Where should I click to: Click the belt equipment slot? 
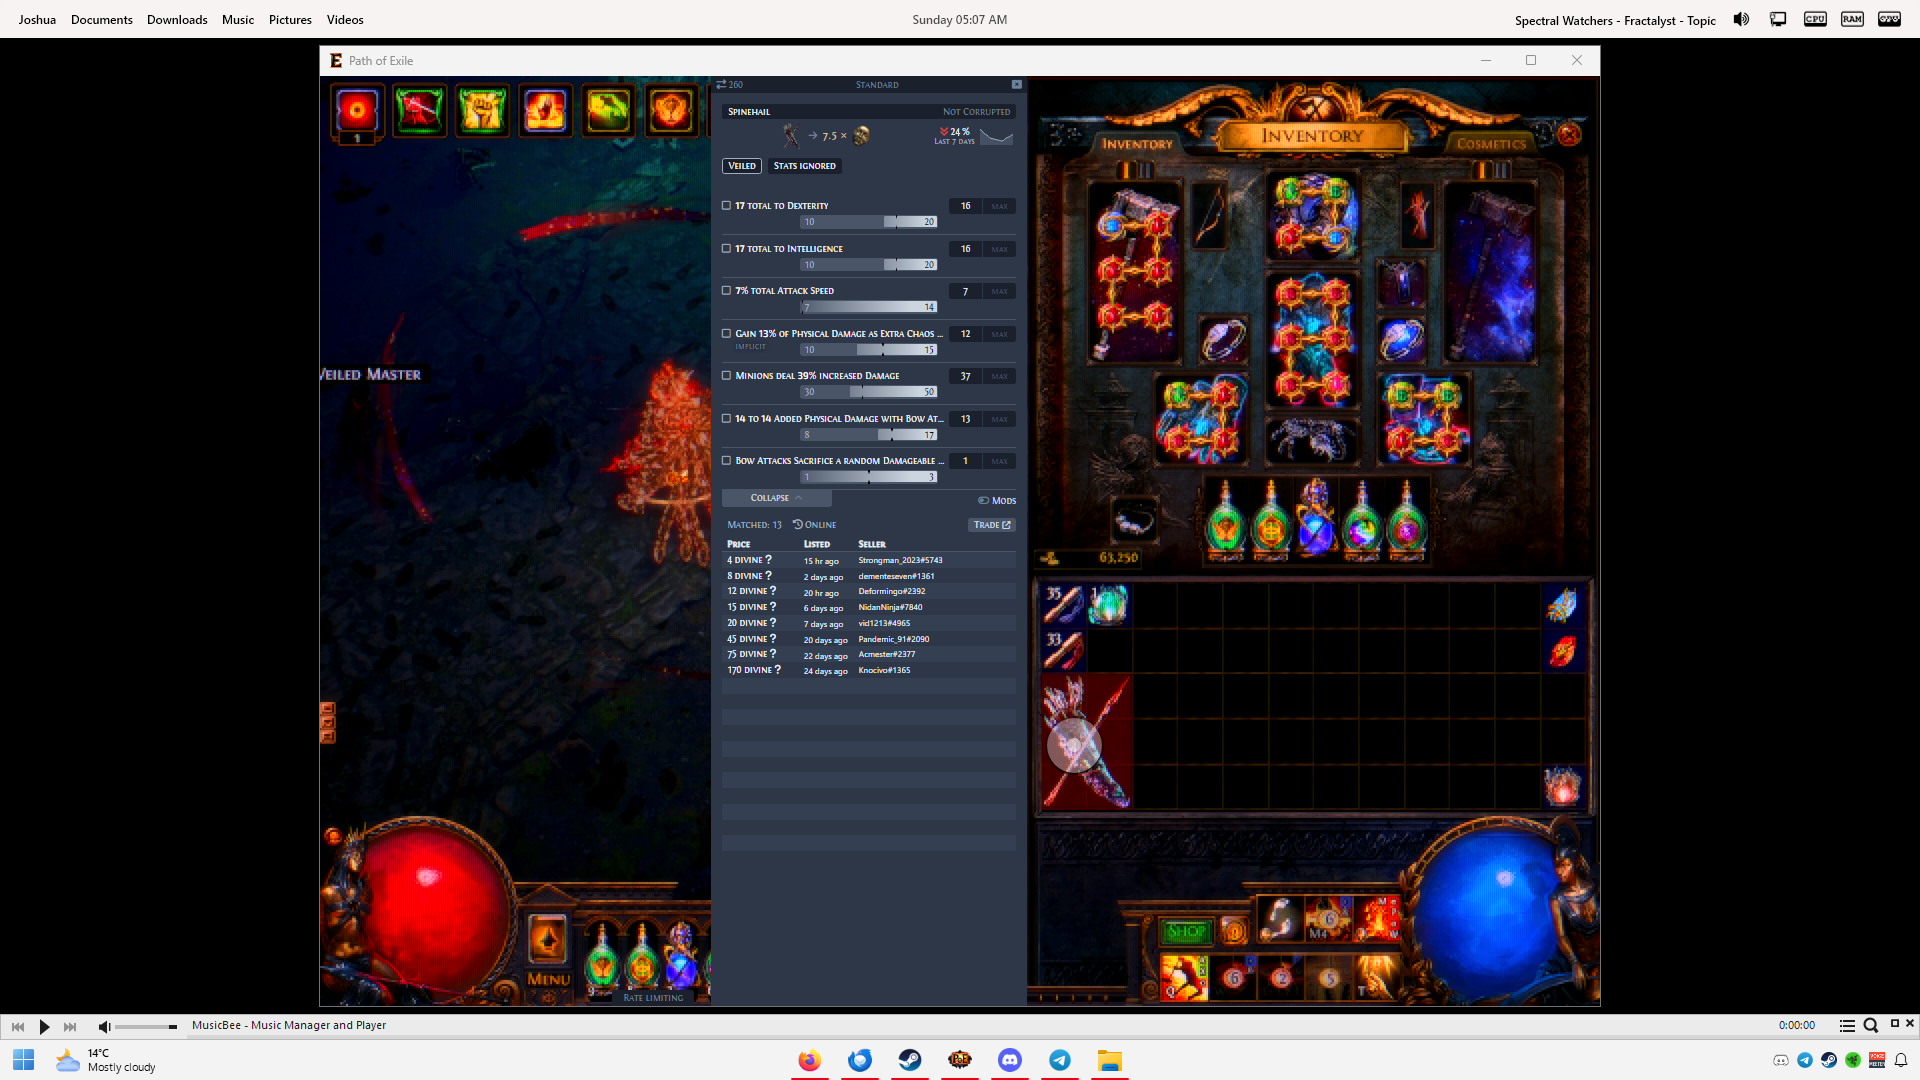(x=1313, y=440)
